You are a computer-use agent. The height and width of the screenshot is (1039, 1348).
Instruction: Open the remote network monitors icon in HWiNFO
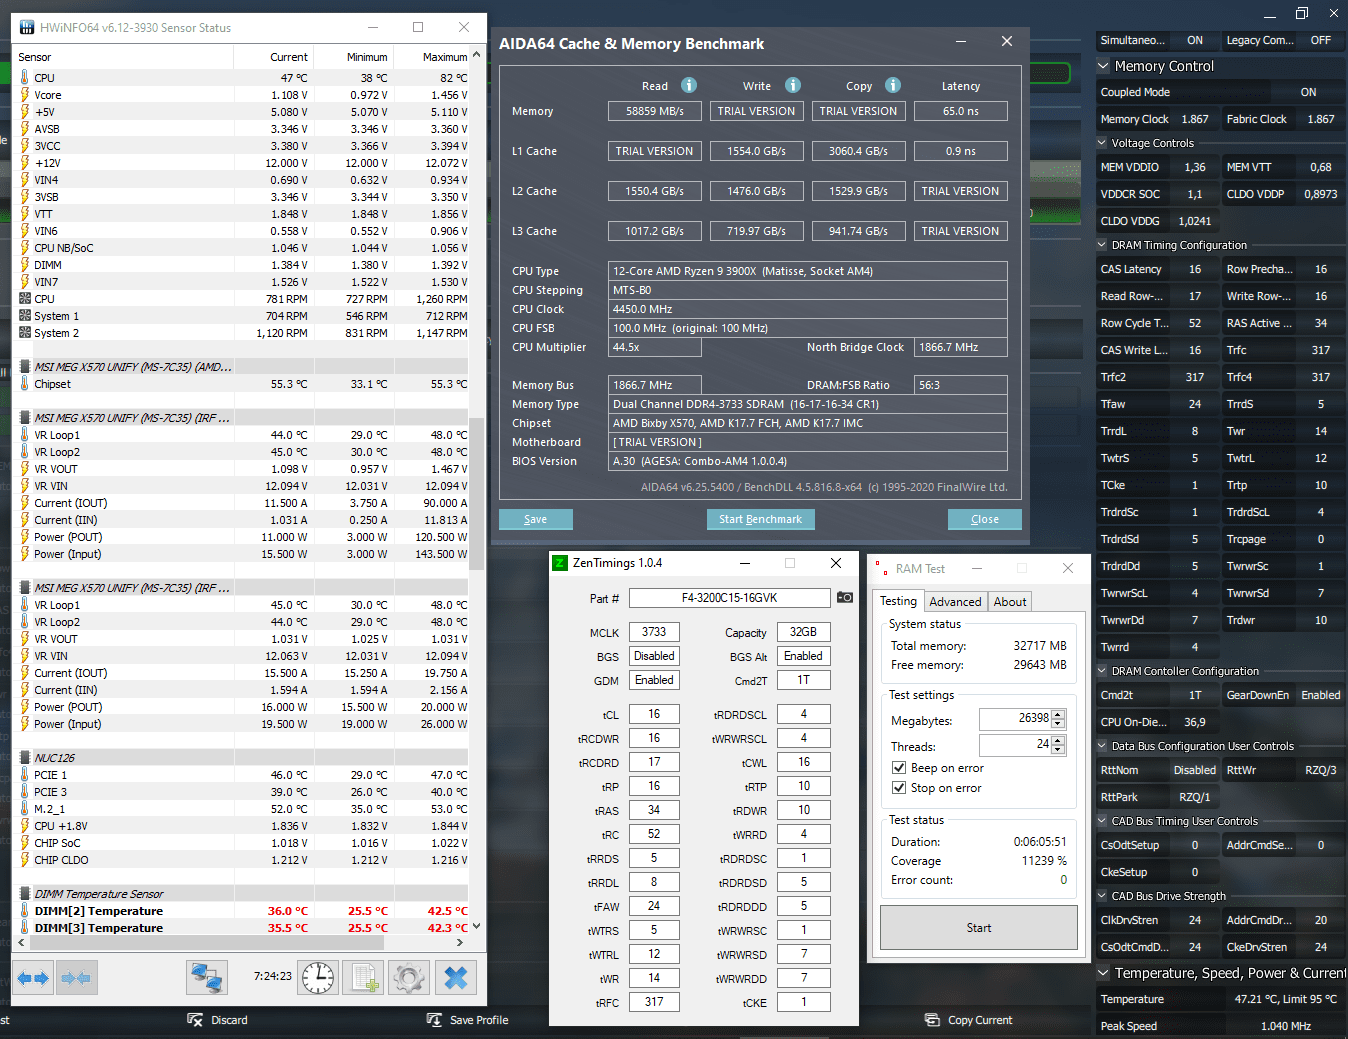click(x=207, y=978)
